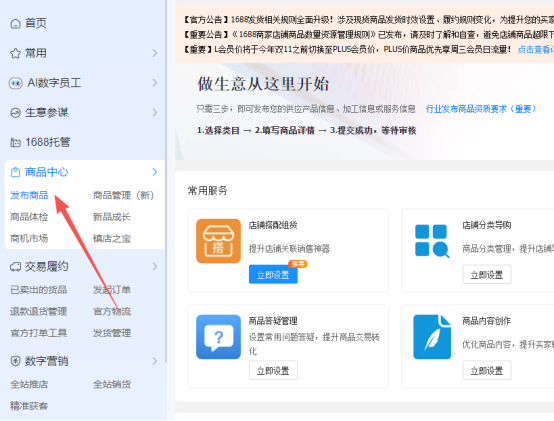
Task: Click 立即设置 for 商品内容创作
Action: (487, 370)
